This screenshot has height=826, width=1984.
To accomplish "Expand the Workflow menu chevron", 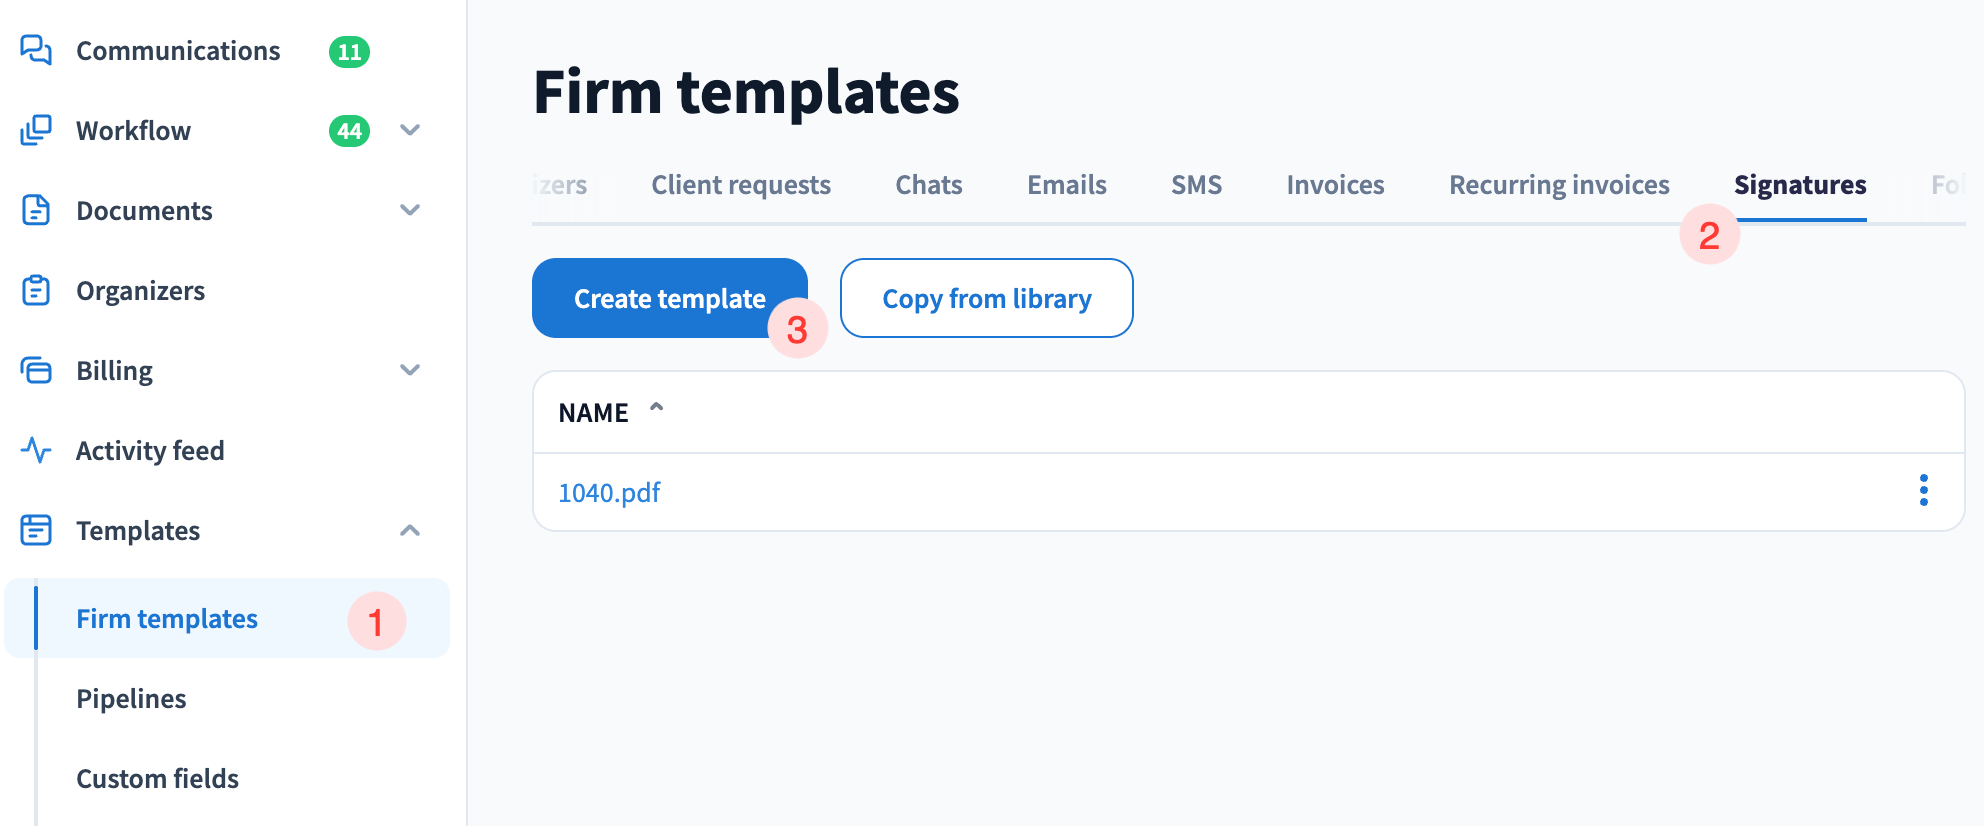I will [x=410, y=130].
